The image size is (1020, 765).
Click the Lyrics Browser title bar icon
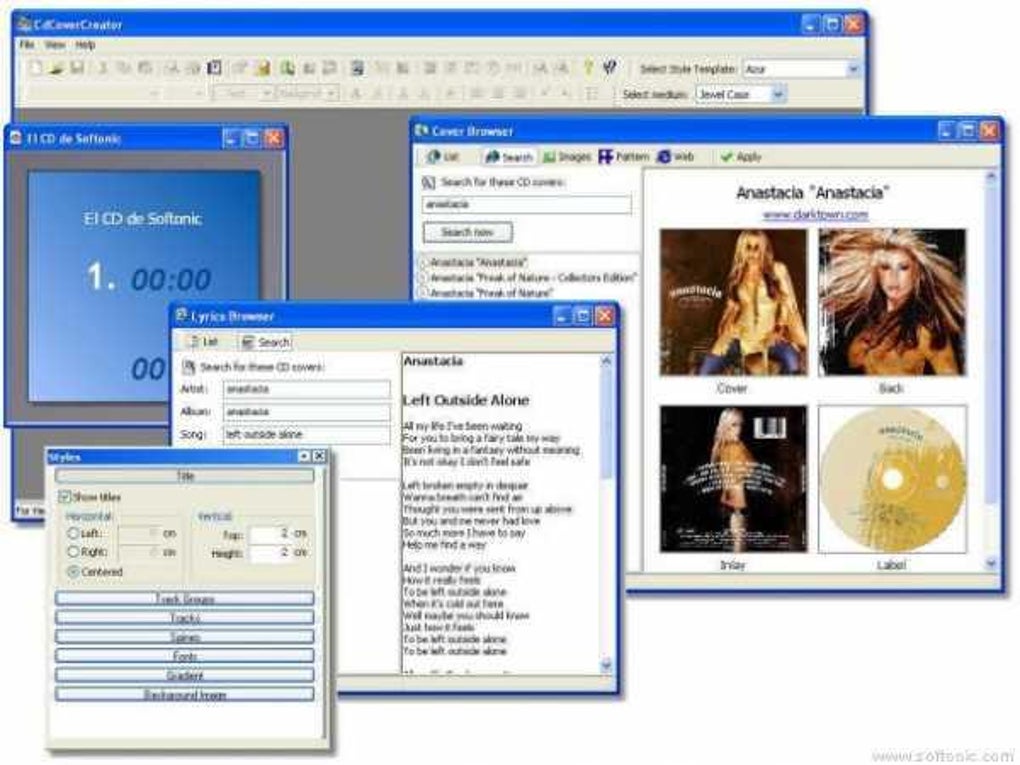(181, 315)
